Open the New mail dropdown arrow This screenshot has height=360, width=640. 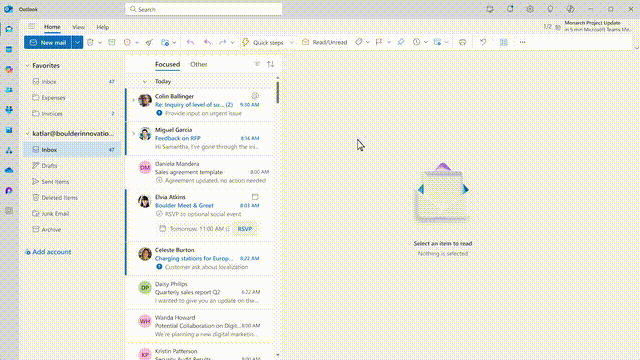pos(77,42)
